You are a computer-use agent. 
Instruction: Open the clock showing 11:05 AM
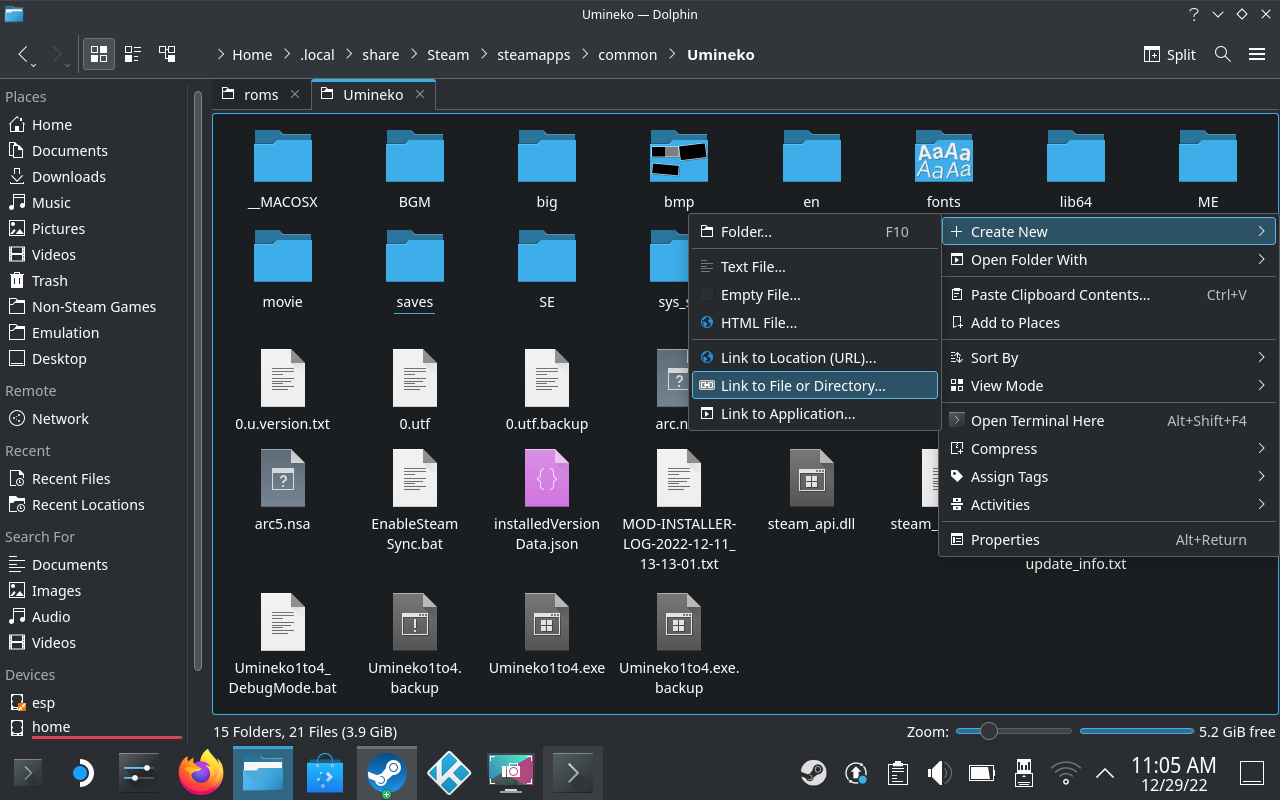click(x=1173, y=773)
